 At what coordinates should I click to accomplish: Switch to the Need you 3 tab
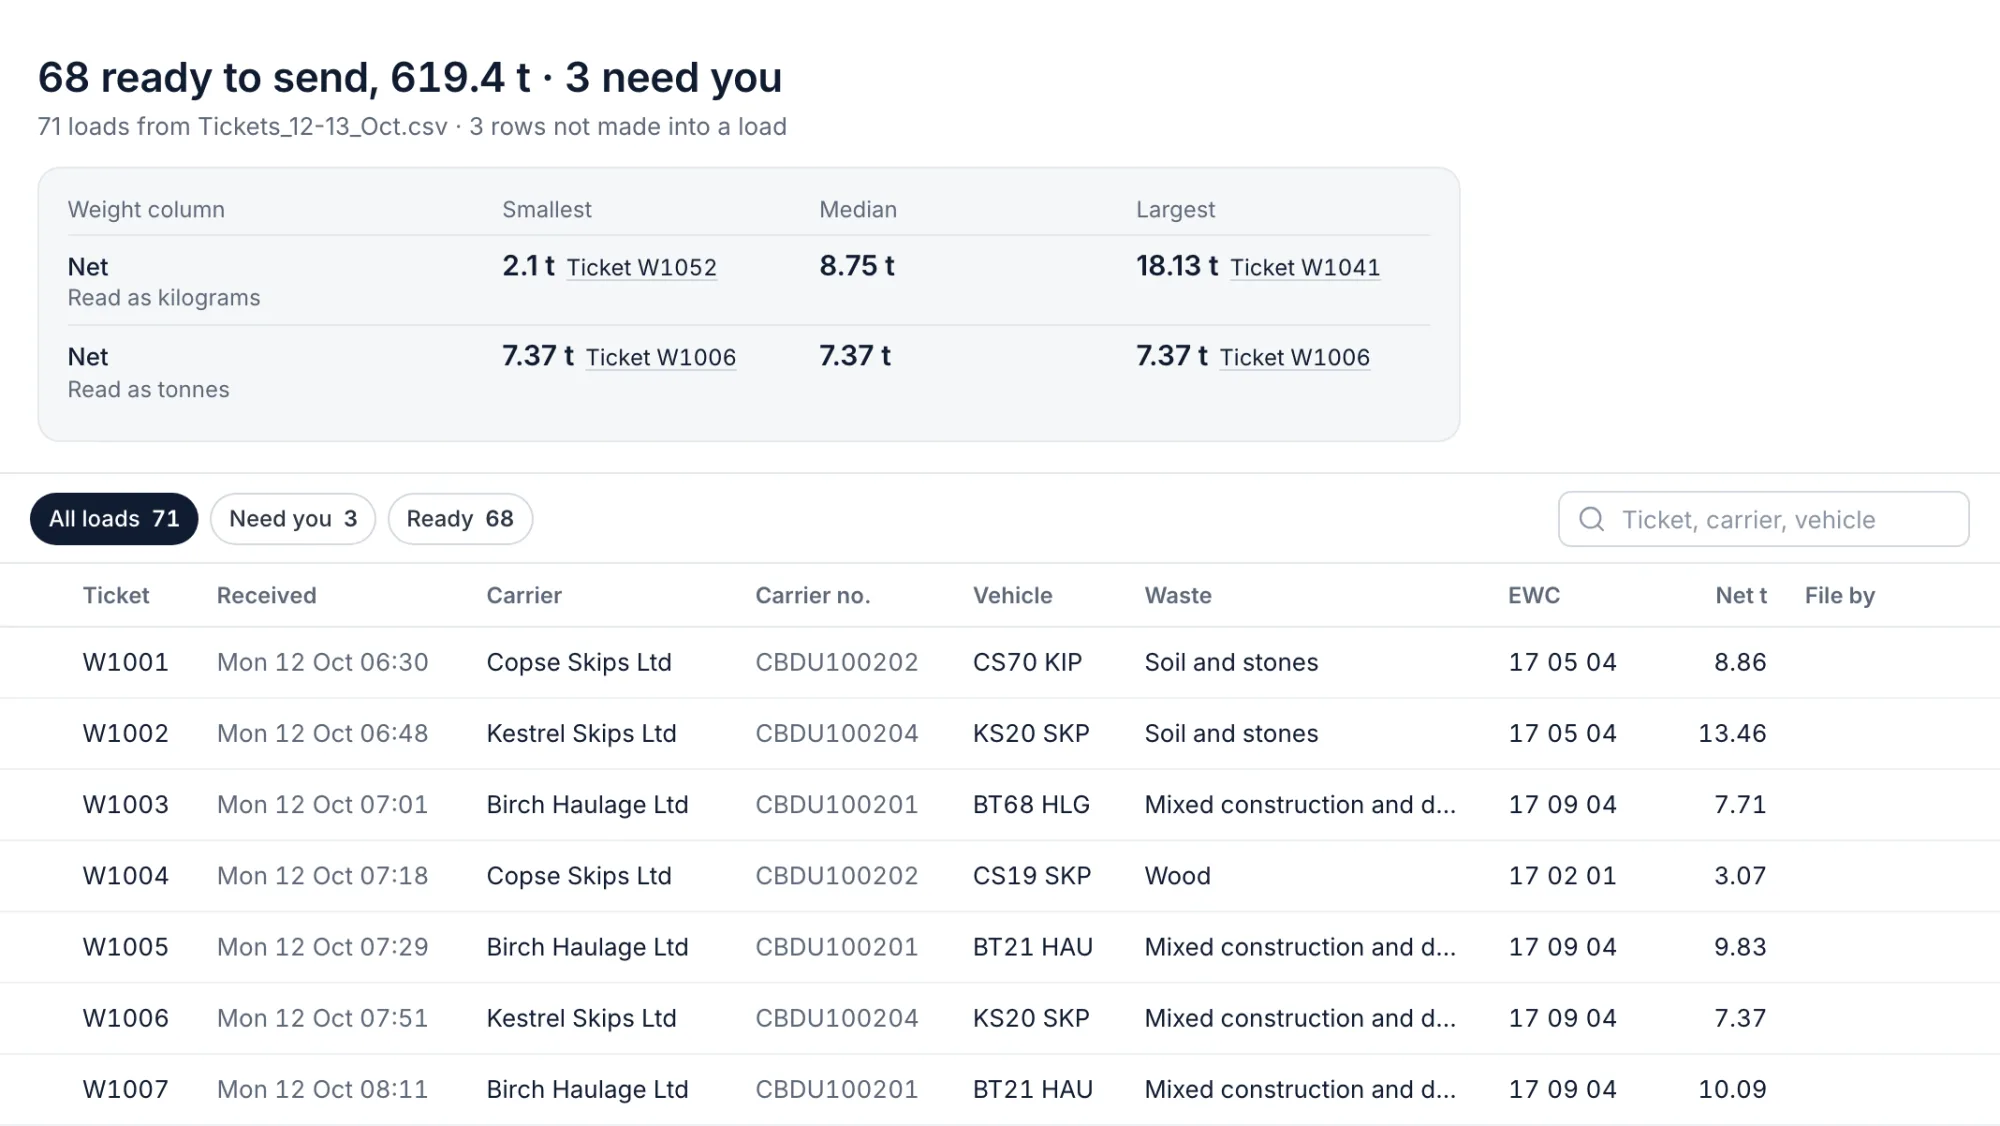point(293,519)
